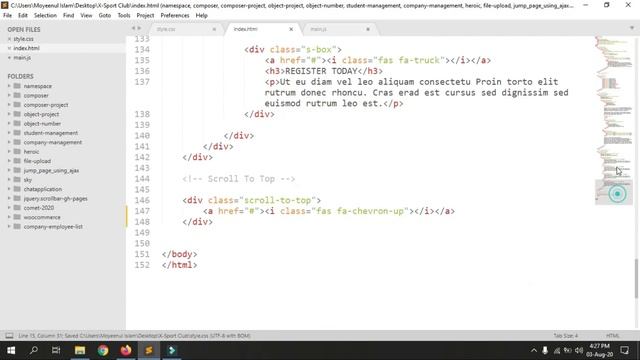Toggle the sidebar panel switcher icon
The width and height of the screenshot is (640, 360).
(9, 336)
